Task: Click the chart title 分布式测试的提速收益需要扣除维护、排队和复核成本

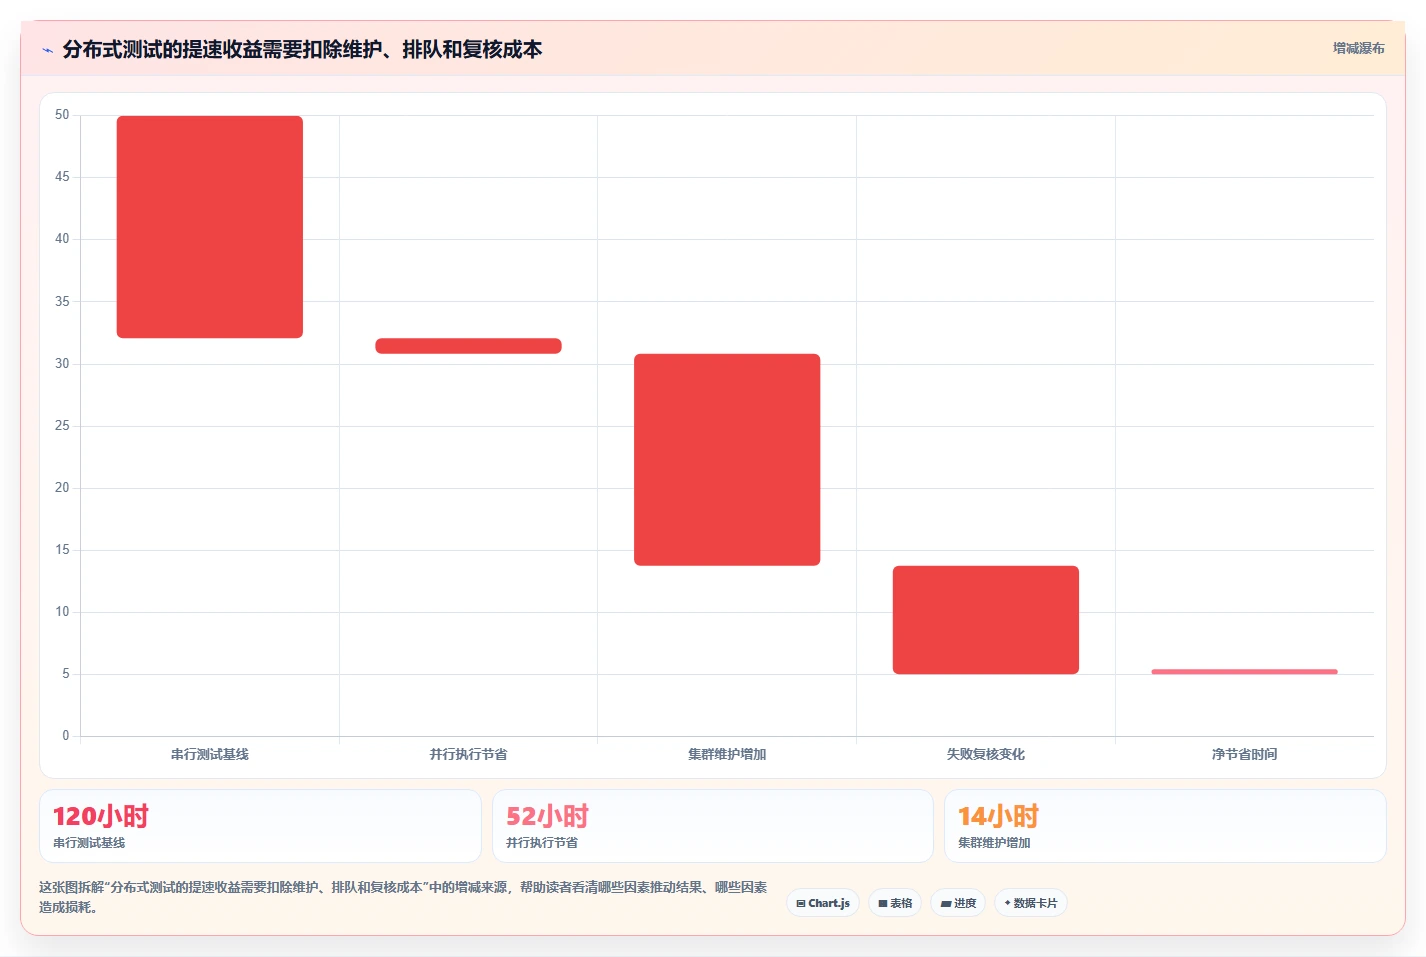Action: click(302, 49)
